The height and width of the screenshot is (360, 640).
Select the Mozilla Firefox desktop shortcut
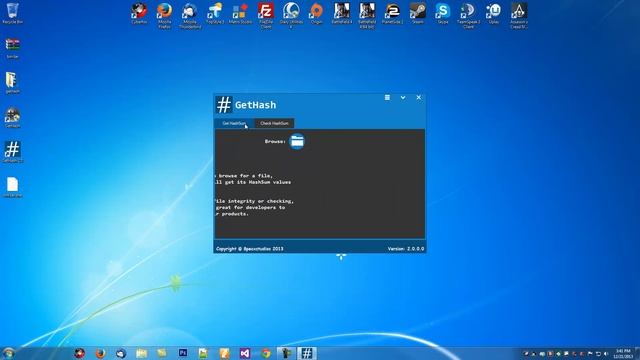[164, 15]
